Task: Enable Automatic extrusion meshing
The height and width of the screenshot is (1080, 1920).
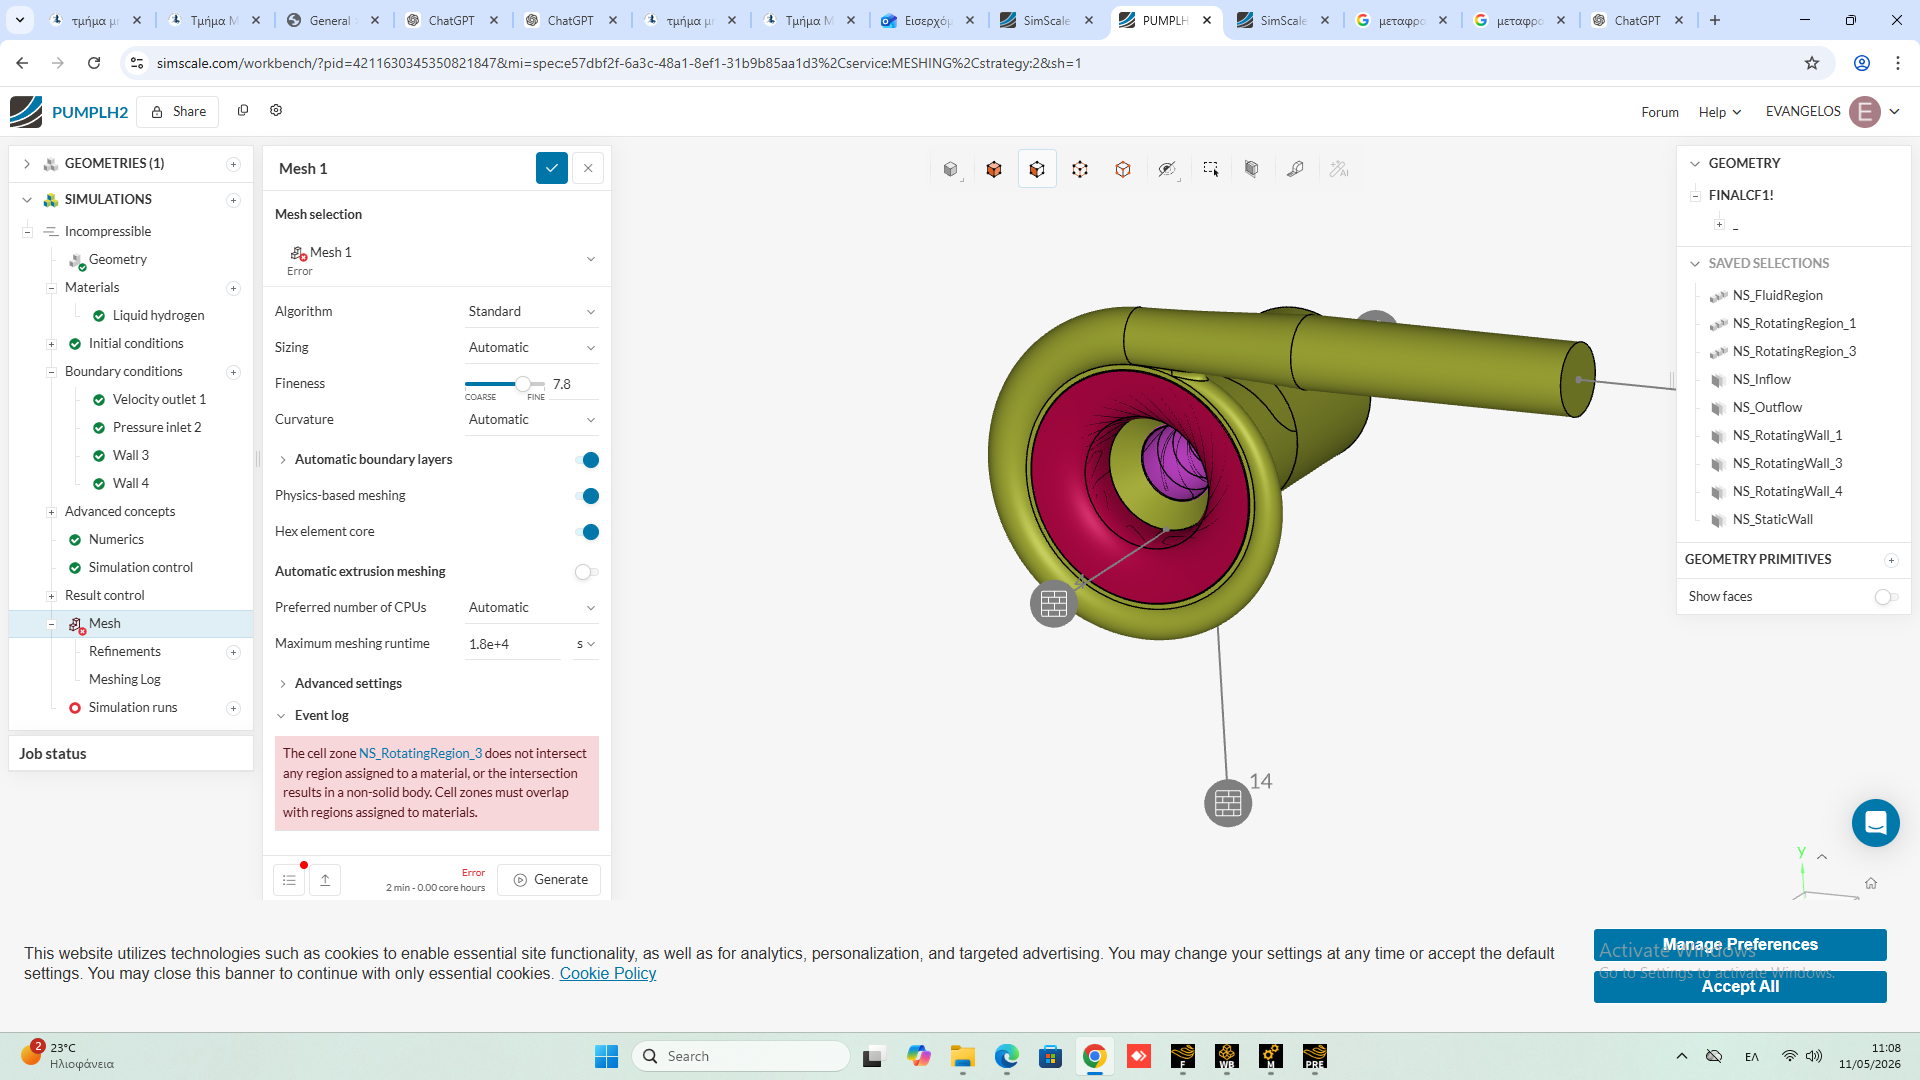Action: 587,572
